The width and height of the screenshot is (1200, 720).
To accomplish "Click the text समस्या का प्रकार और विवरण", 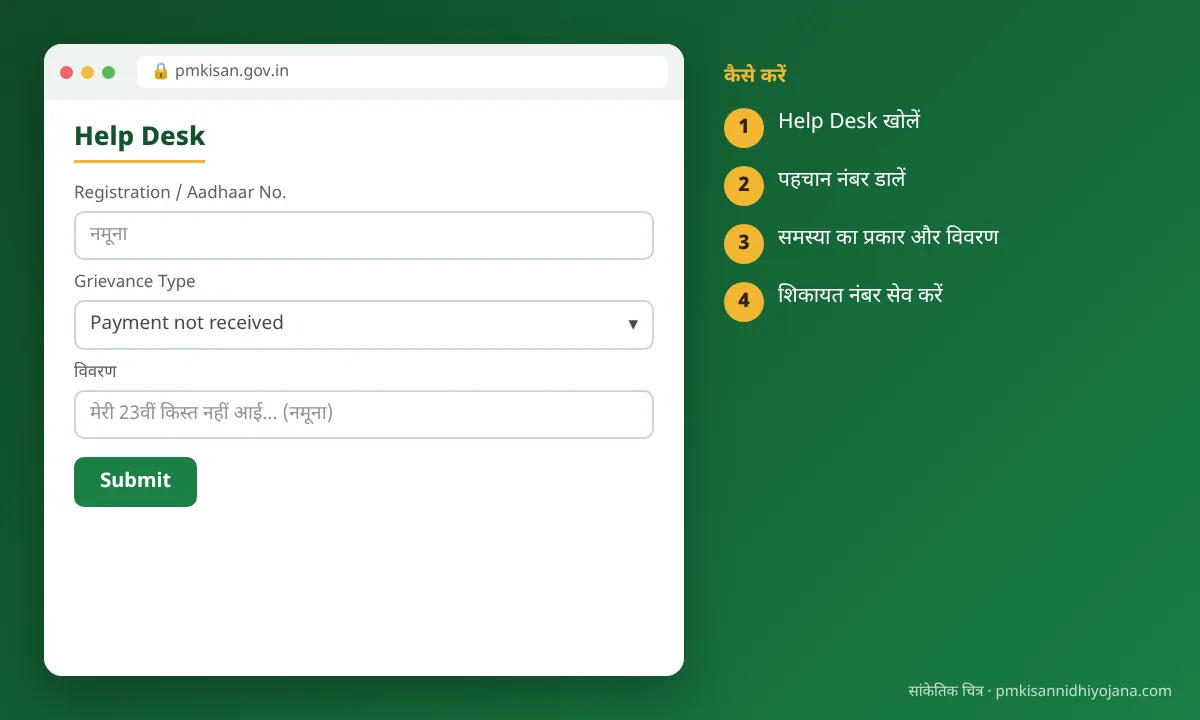I will 888,238.
